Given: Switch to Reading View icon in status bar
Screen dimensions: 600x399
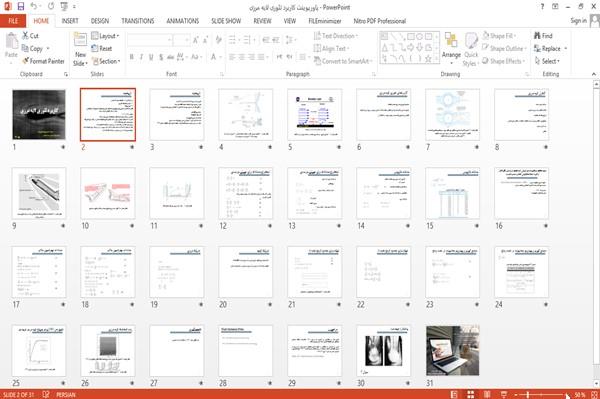Looking at the screenshot, I should click(487, 394).
